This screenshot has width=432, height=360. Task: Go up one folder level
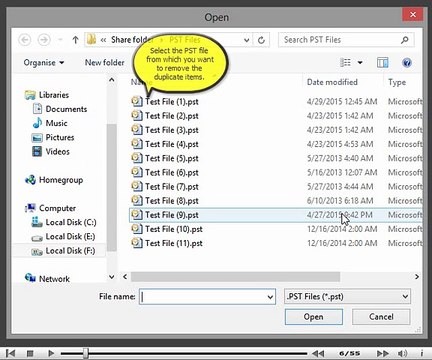tap(75, 40)
